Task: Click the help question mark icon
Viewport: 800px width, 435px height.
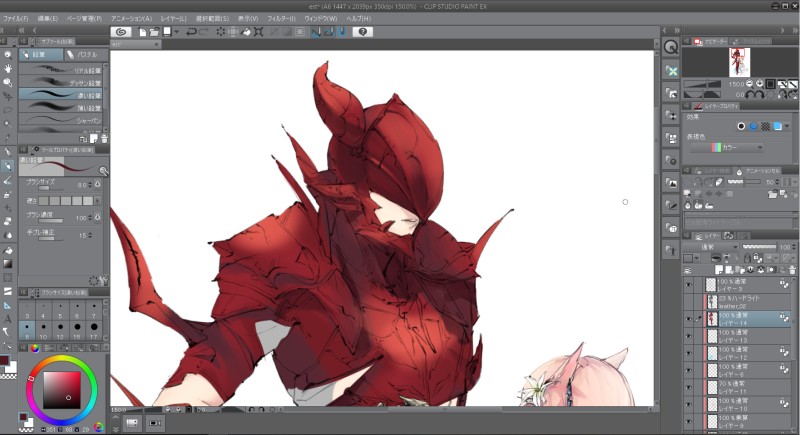Action: pyautogui.click(x=363, y=32)
